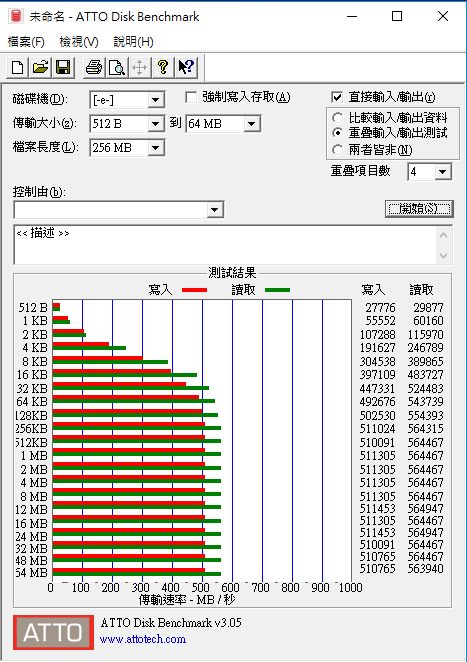Save results with the floppy disk icon

coord(63,68)
